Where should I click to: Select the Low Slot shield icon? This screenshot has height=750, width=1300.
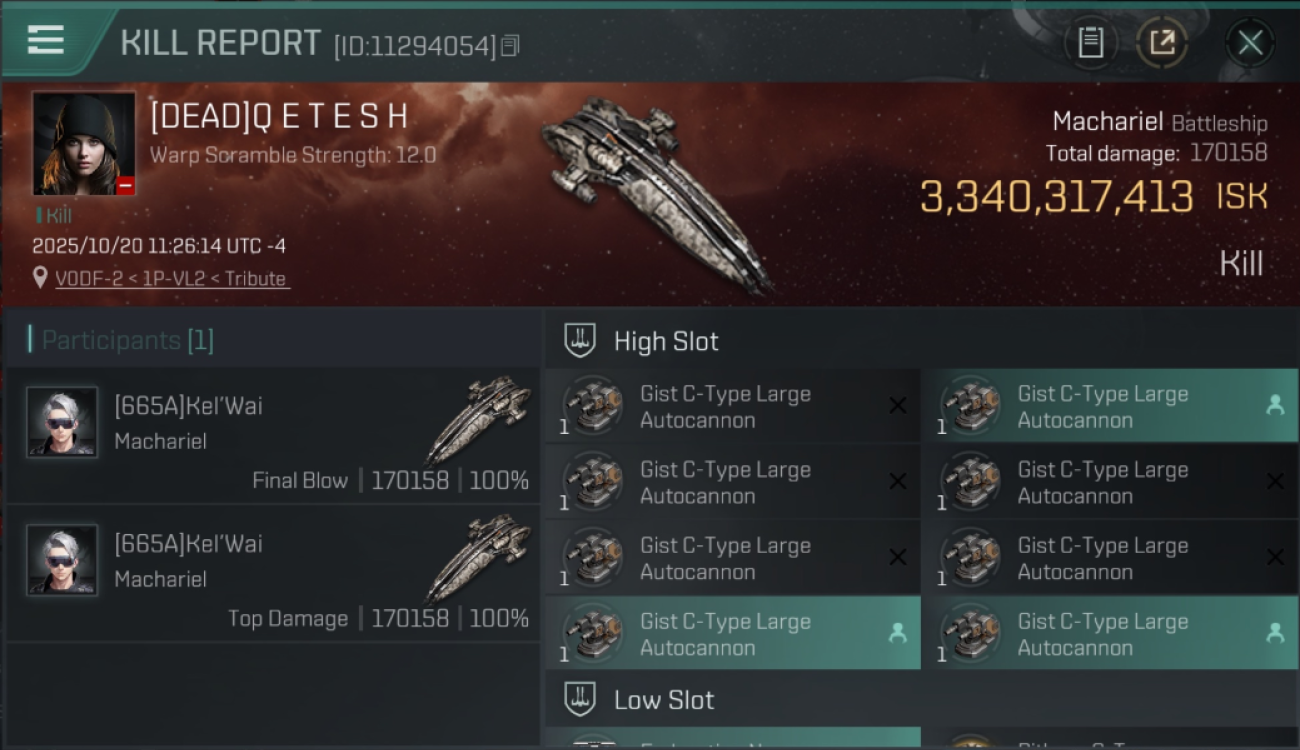pos(581,699)
